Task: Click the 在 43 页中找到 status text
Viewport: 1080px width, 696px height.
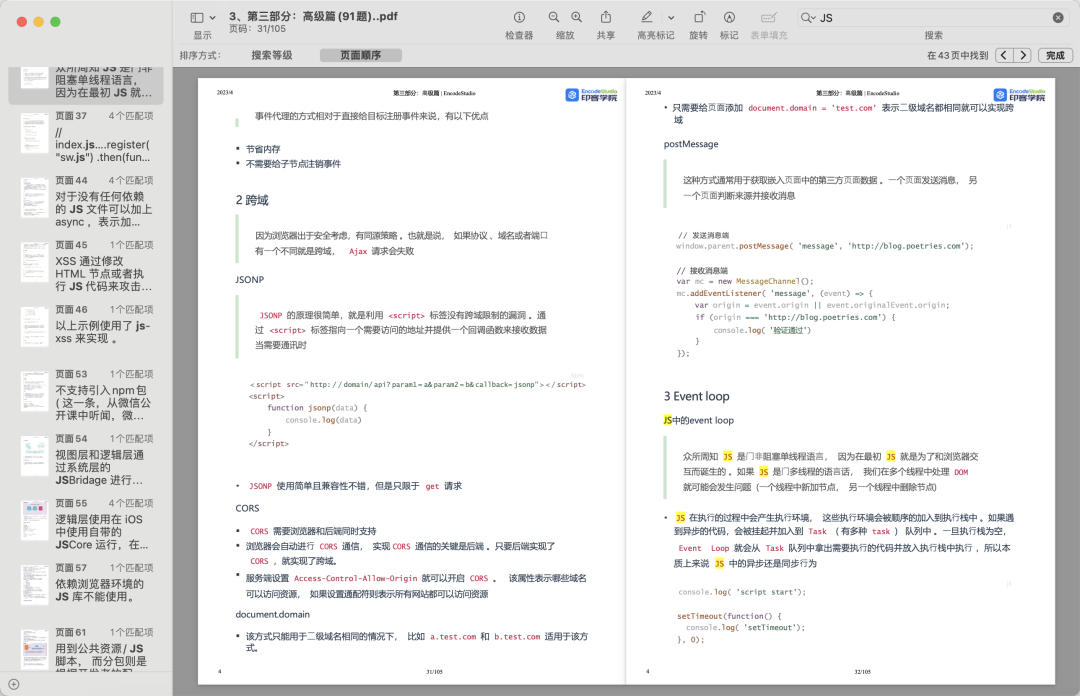Action: 957,55
